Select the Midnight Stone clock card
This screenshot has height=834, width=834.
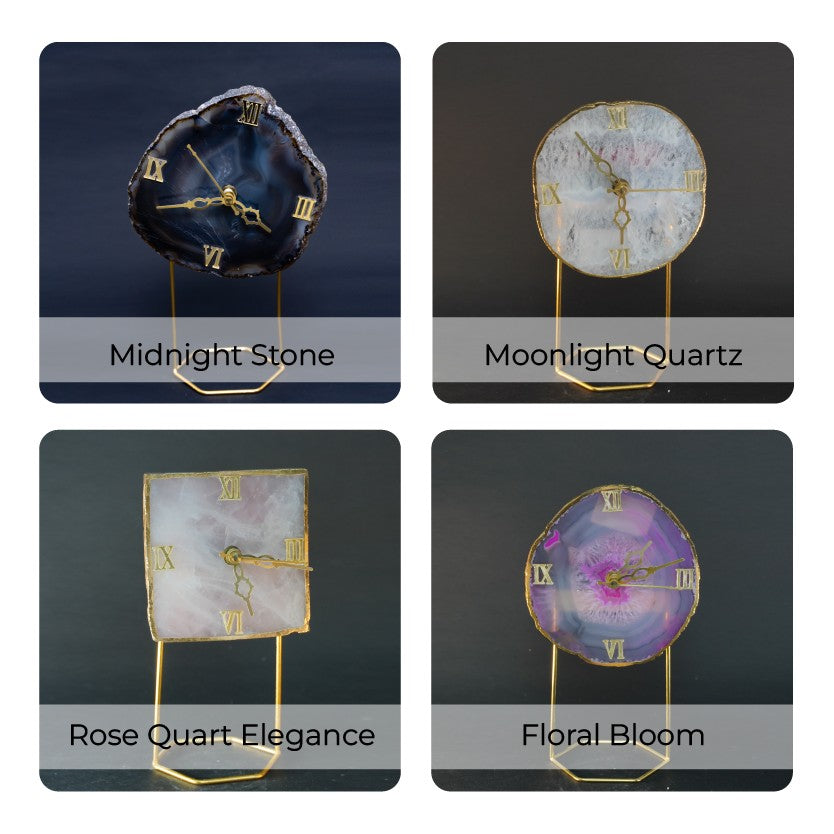tap(220, 222)
